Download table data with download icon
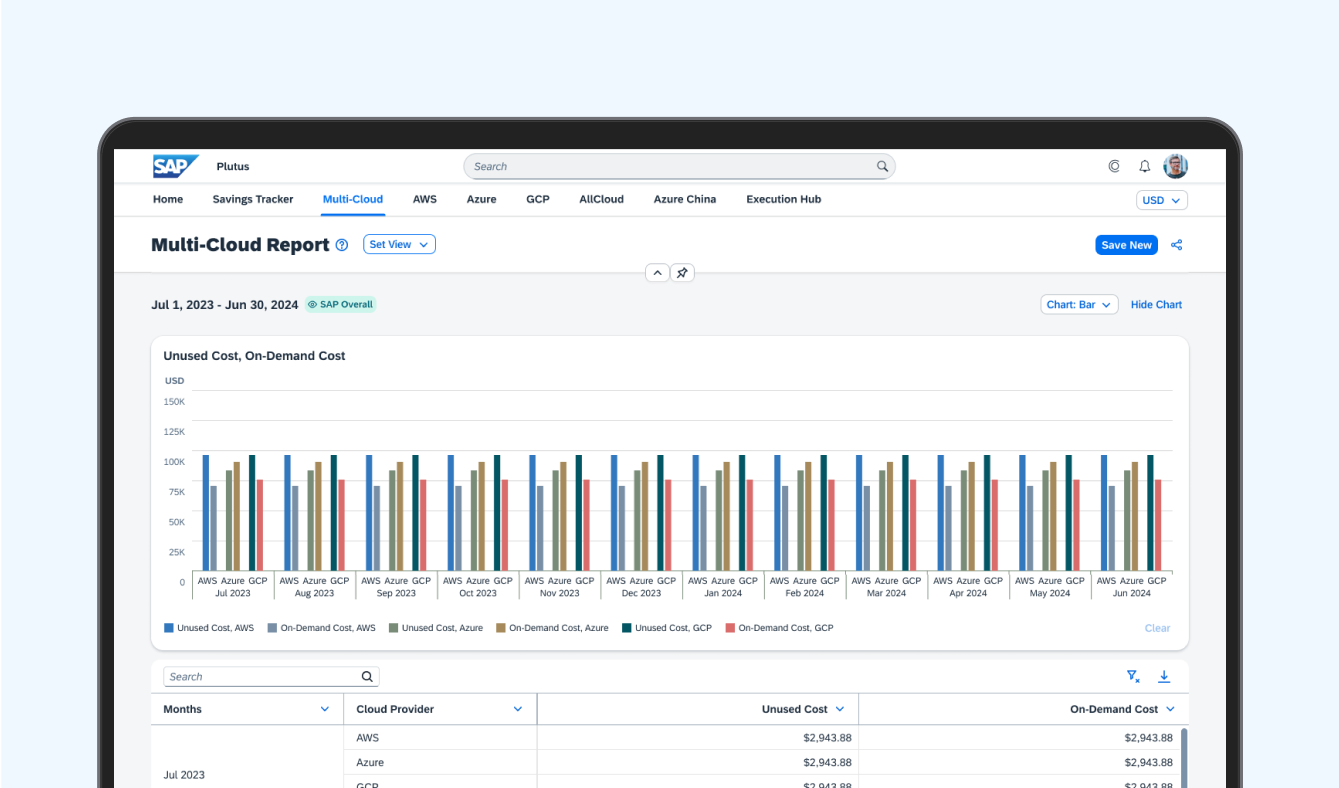This screenshot has width=1339, height=788. pos(1164,677)
